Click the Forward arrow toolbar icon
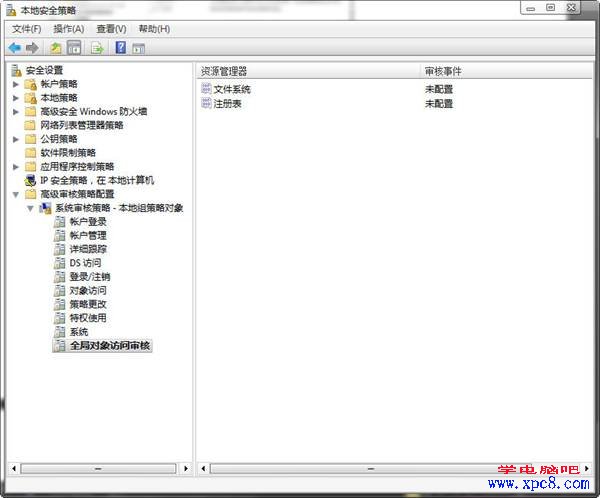Screen dimensions: 600x498 [32, 47]
